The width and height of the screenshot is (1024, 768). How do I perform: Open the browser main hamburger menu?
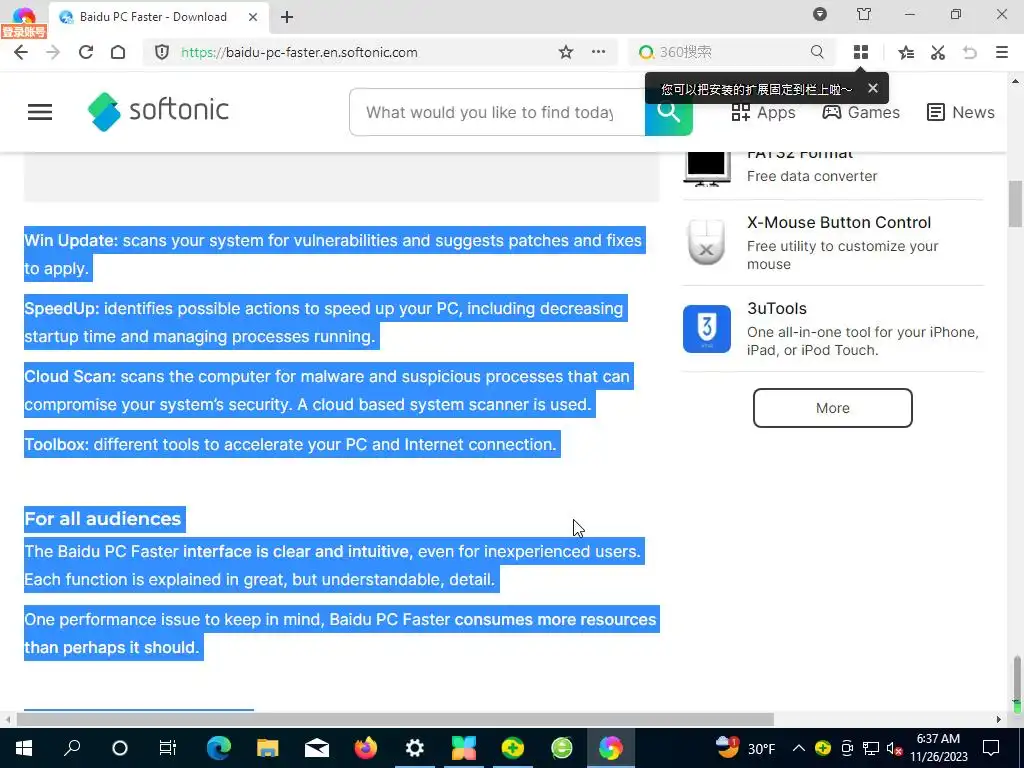(x=1002, y=52)
